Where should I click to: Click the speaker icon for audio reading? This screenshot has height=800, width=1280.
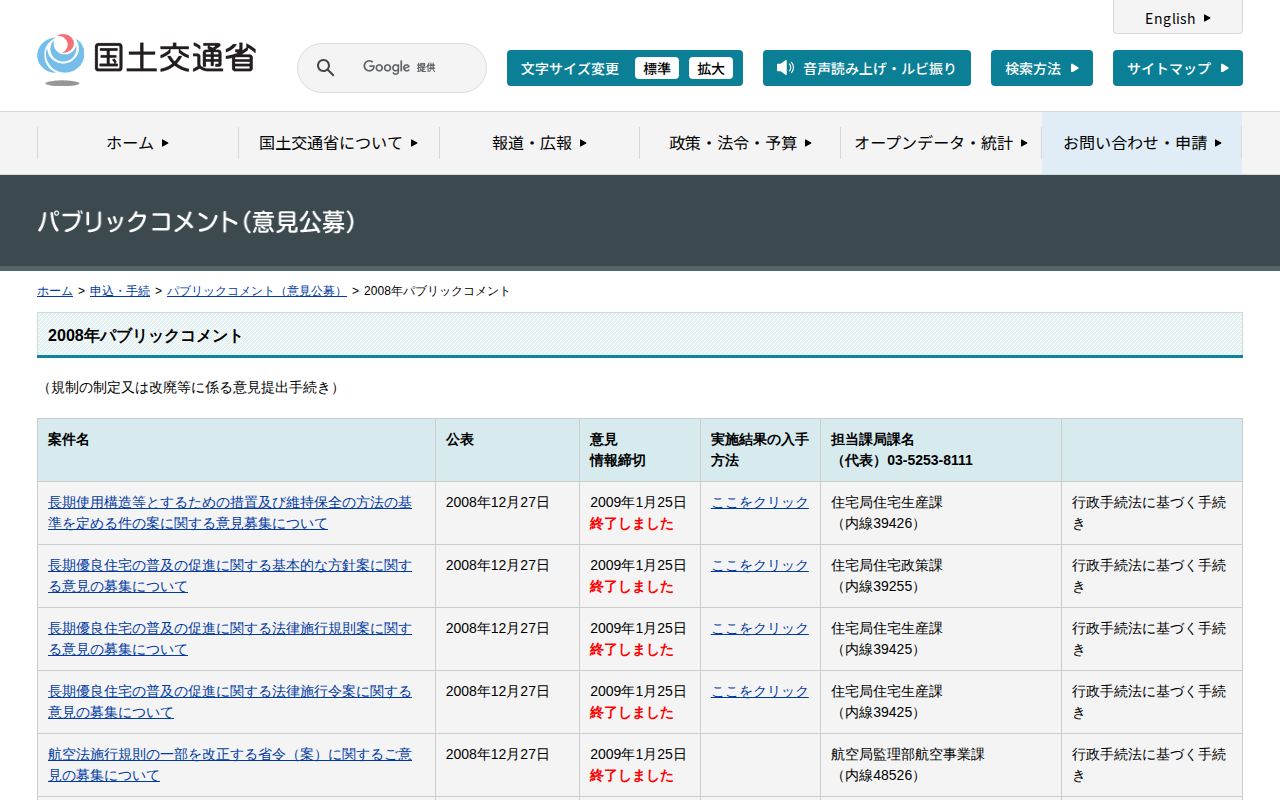(x=785, y=68)
